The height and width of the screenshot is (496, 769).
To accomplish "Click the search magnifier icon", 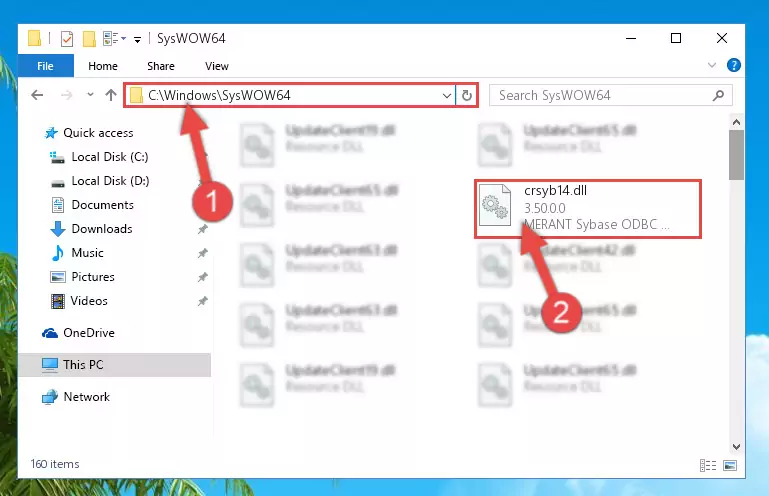I will [718, 95].
